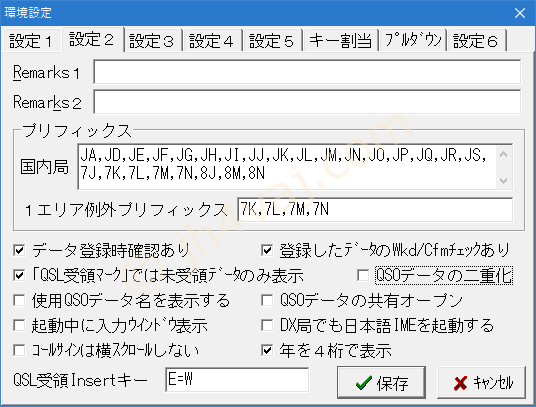
Task: Click the キャンセル button with red X
Action: point(482,382)
